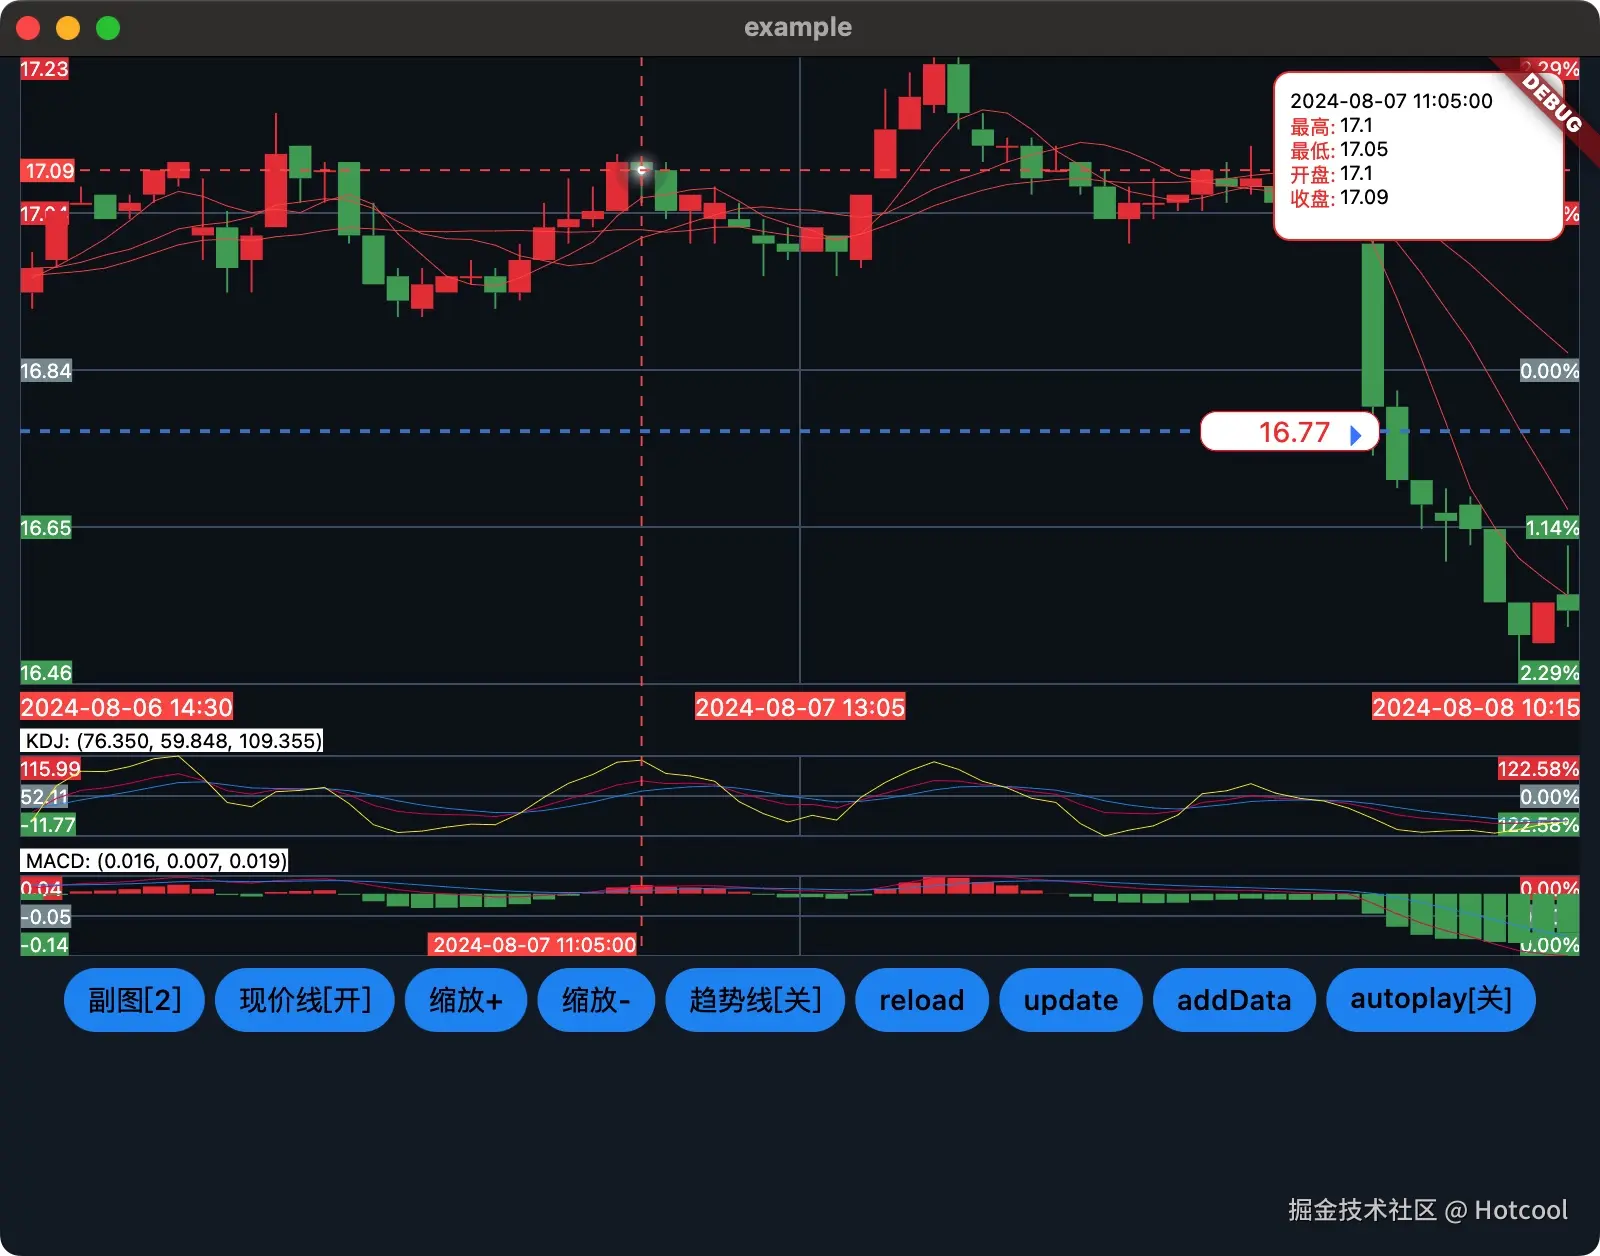Image resolution: width=1600 pixels, height=1256 pixels.
Task: Click the 16.84 price axis label
Action: tap(46, 371)
